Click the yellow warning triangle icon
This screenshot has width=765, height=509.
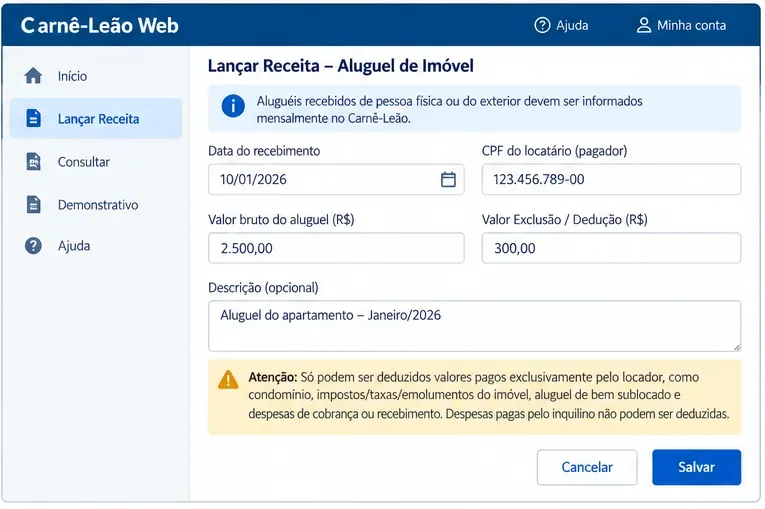pyautogui.click(x=228, y=380)
